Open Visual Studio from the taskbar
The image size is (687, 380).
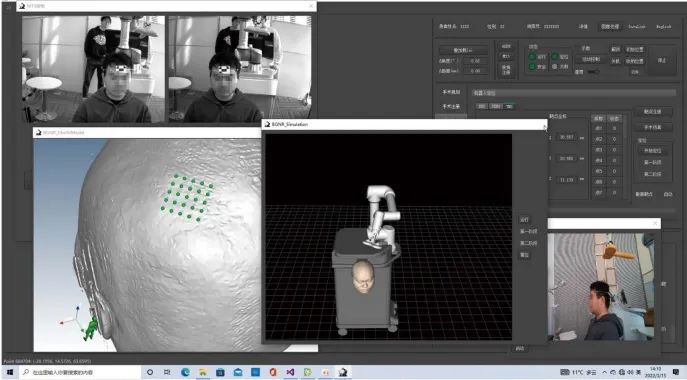(x=290, y=372)
